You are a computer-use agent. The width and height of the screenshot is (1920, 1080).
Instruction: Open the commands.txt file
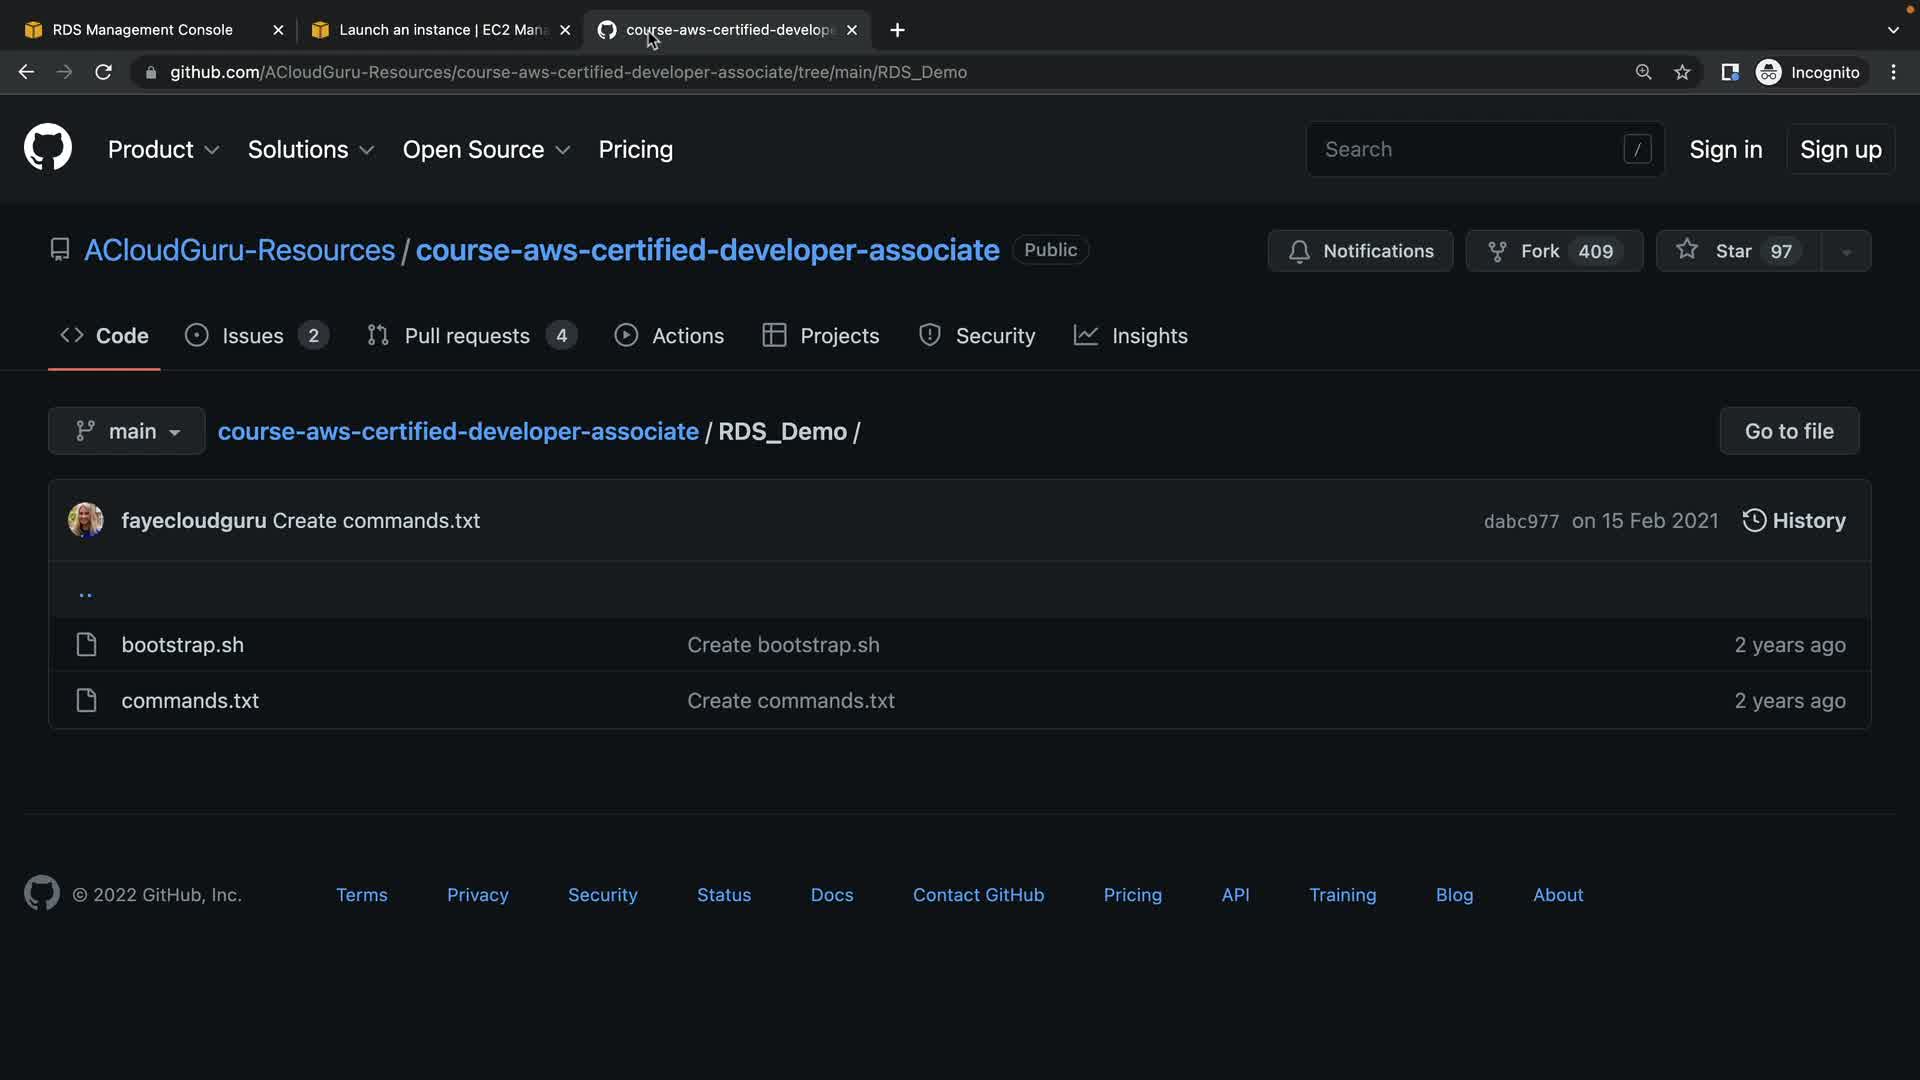(190, 701)
